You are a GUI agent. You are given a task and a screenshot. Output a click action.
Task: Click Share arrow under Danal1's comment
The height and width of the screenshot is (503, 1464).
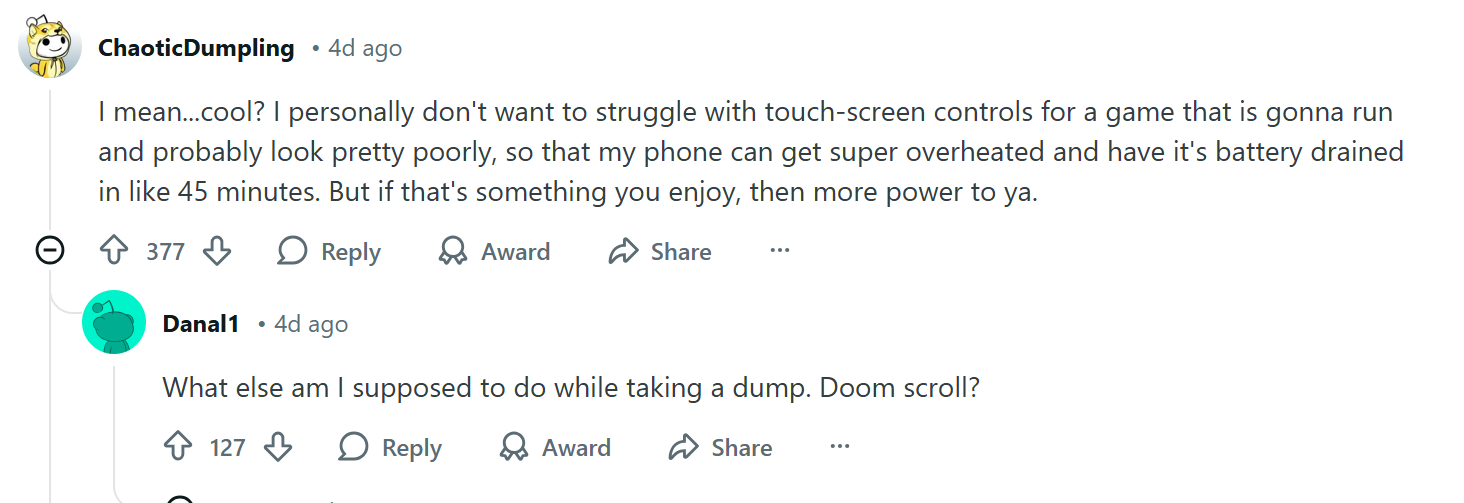[684, 447]
